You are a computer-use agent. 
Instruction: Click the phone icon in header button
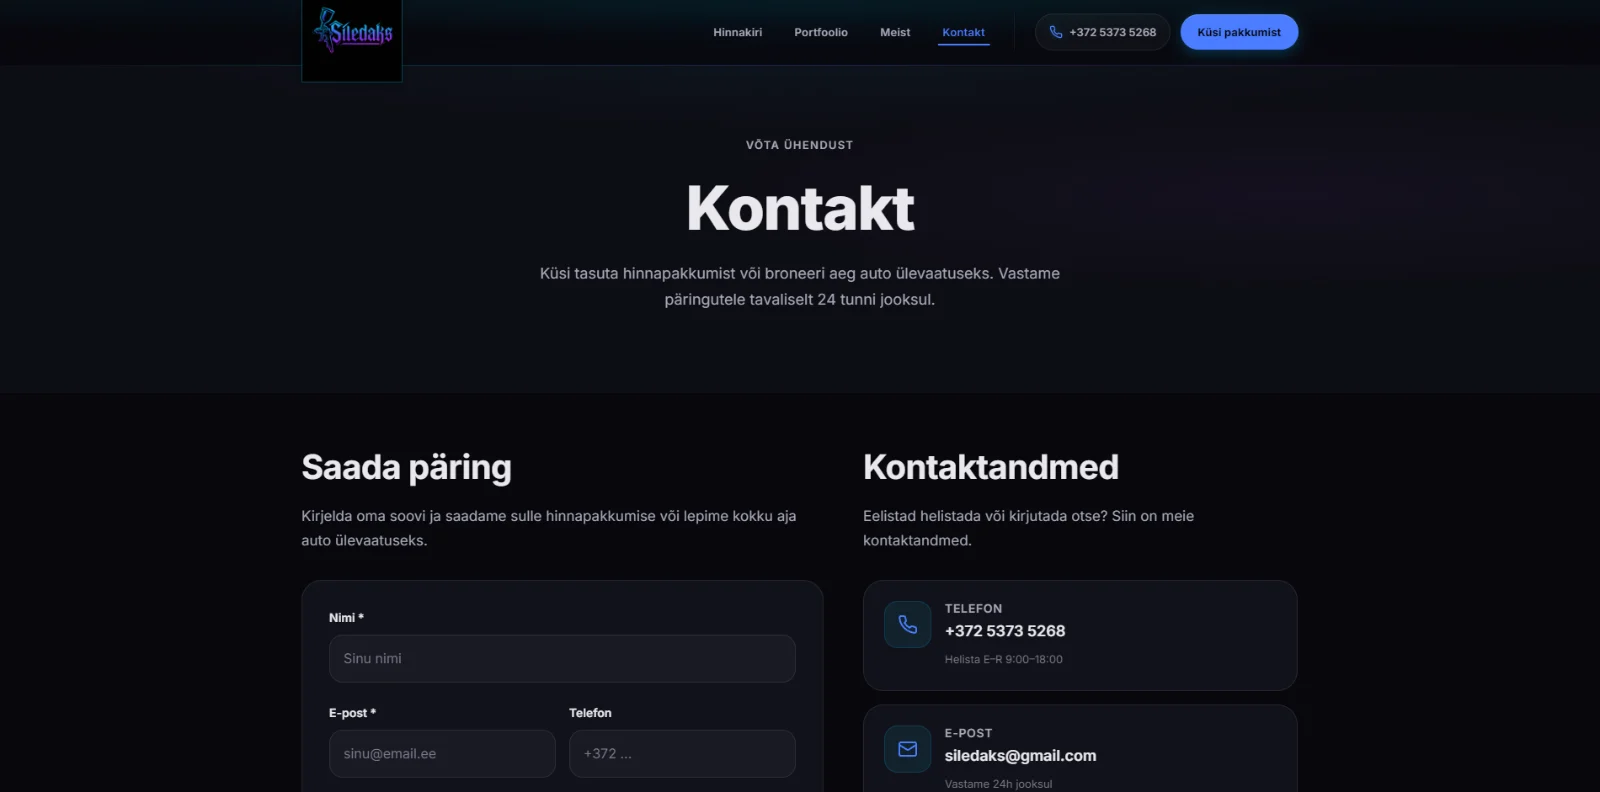click(x=1055, y=32)
